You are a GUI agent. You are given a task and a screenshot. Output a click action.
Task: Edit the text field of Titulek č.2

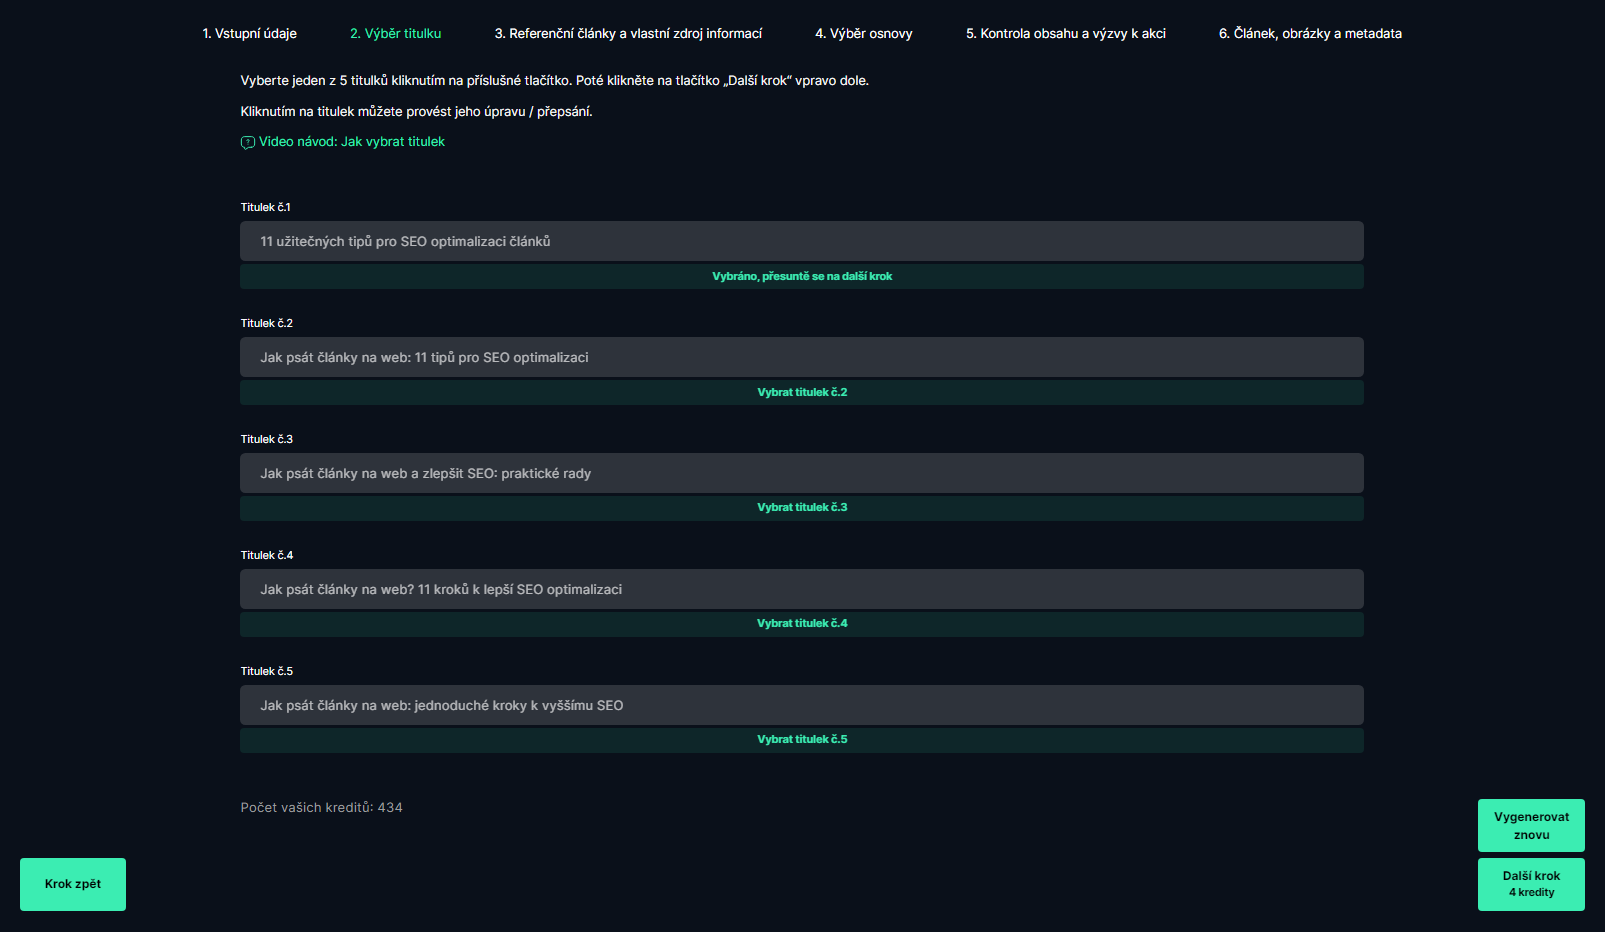pyautogui.click(x=802, y=357)
